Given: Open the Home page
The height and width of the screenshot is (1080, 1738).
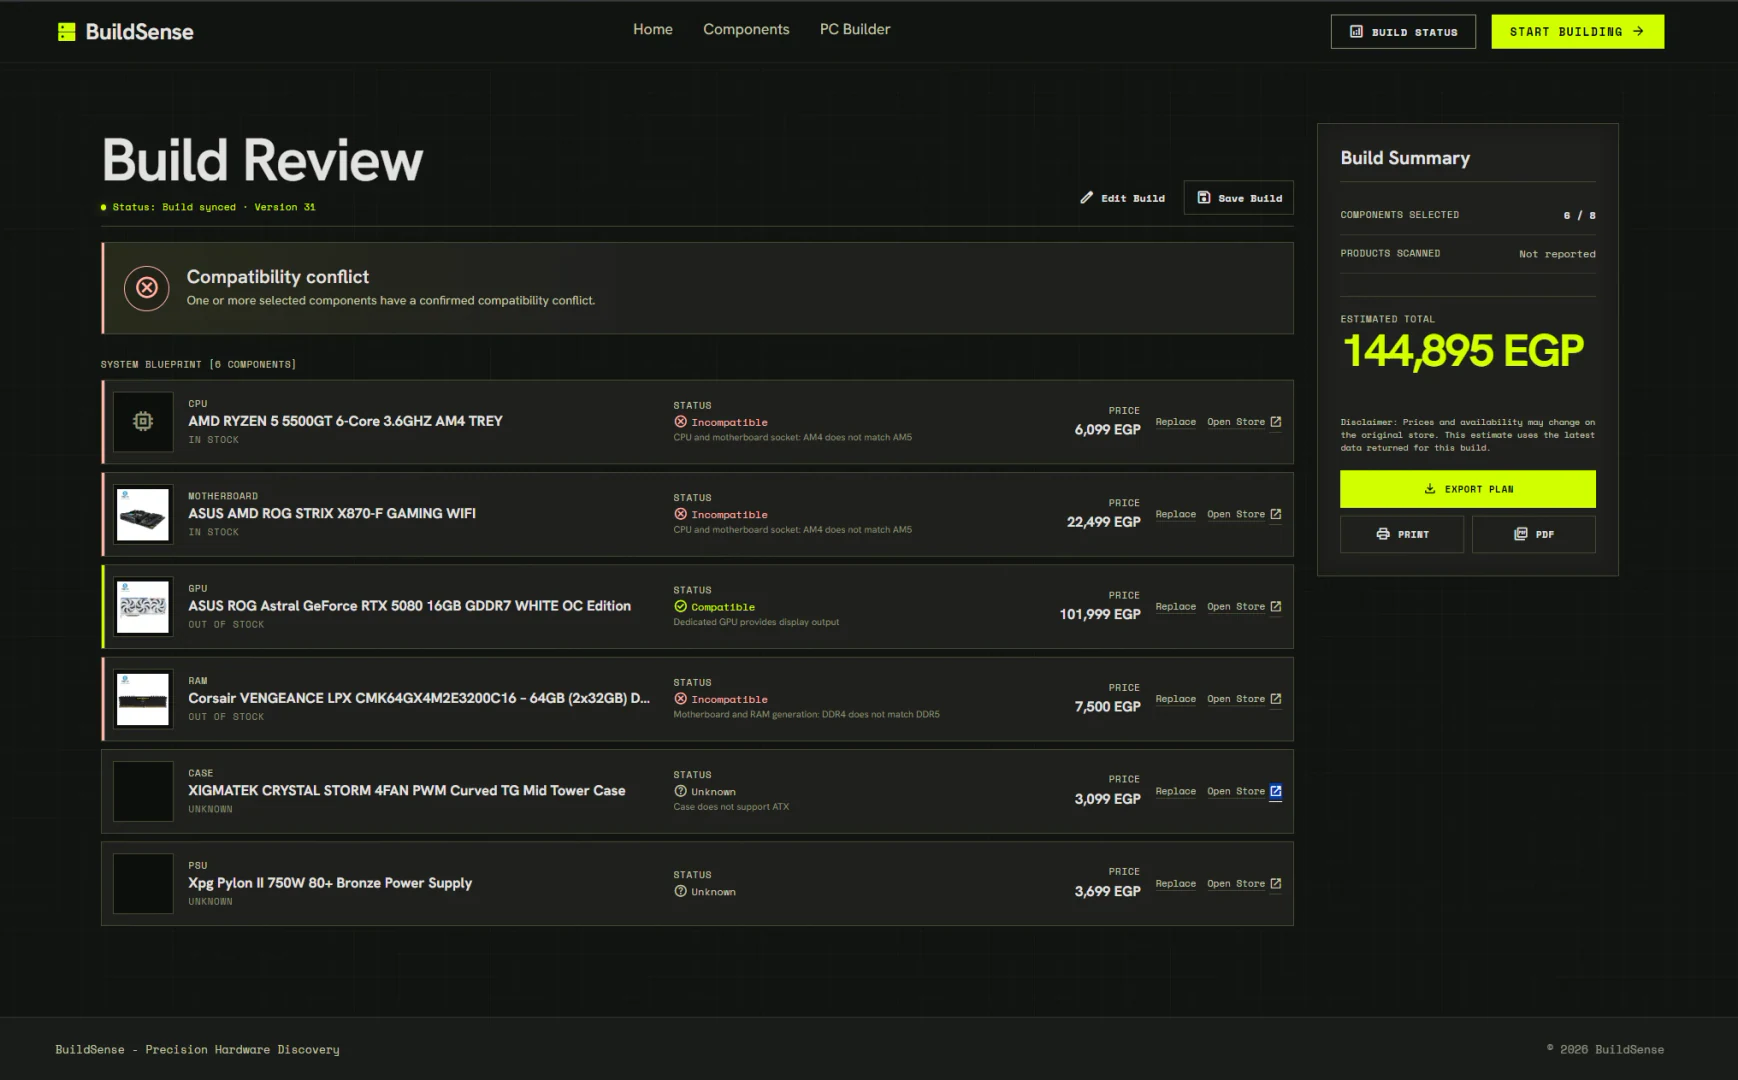Looking at the screenshot, I should pos(652,30).
